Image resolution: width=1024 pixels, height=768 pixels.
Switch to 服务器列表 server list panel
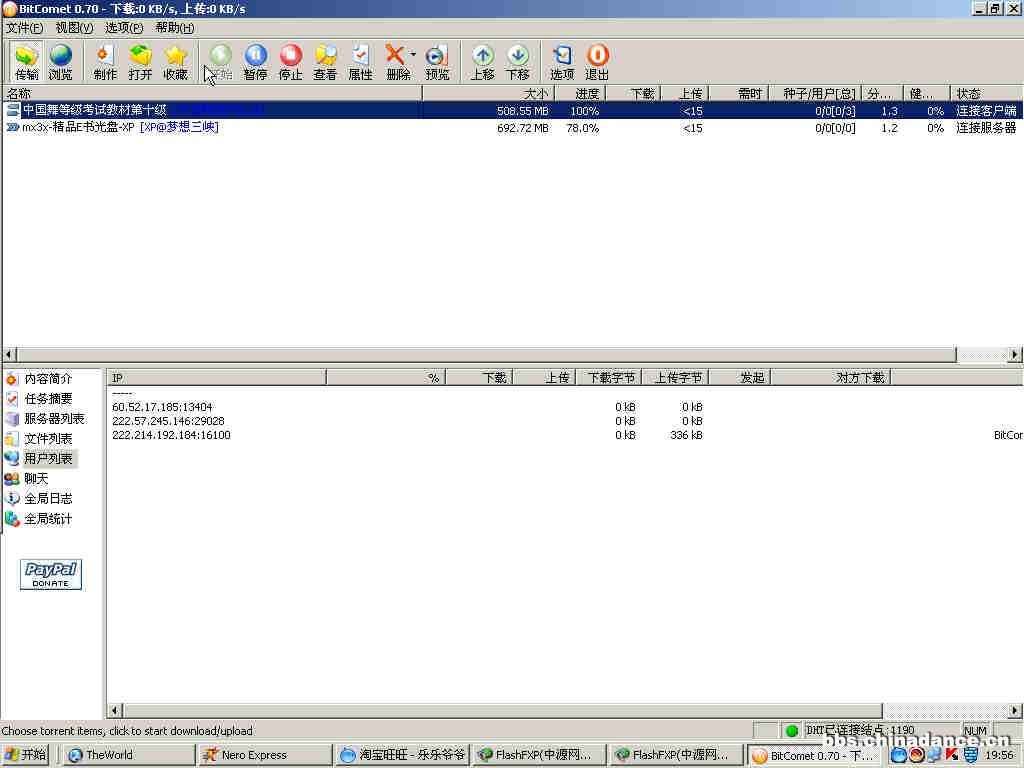(54, 419)
